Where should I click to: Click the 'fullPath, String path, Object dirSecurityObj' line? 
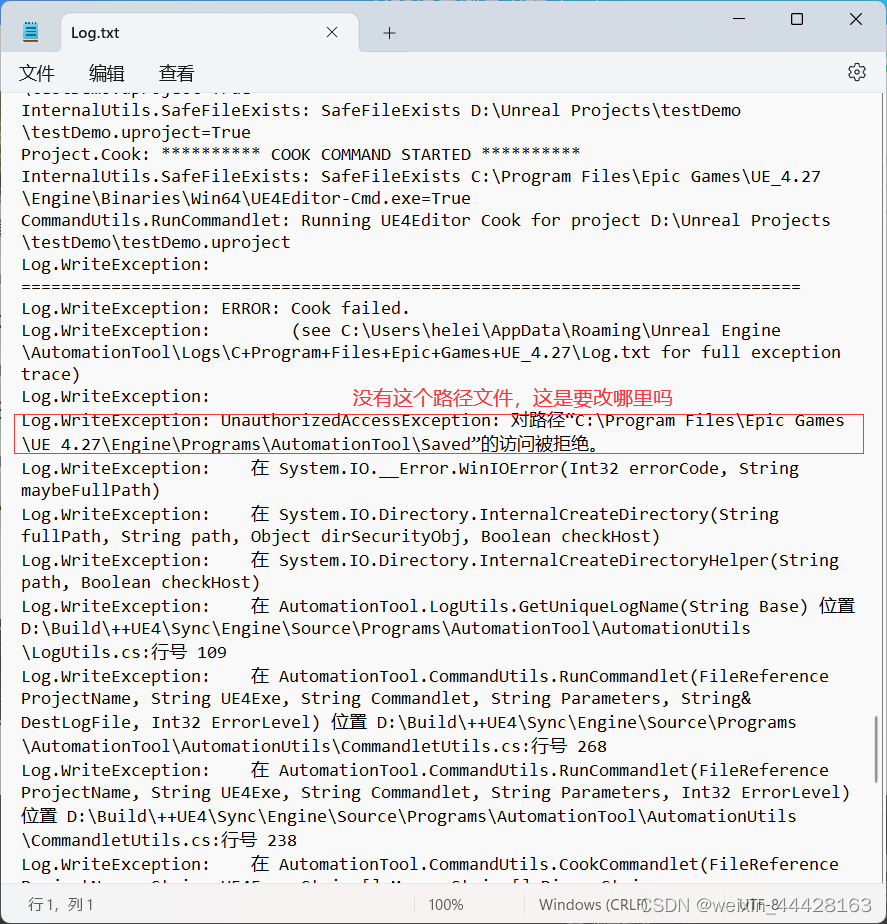[340, 536]
